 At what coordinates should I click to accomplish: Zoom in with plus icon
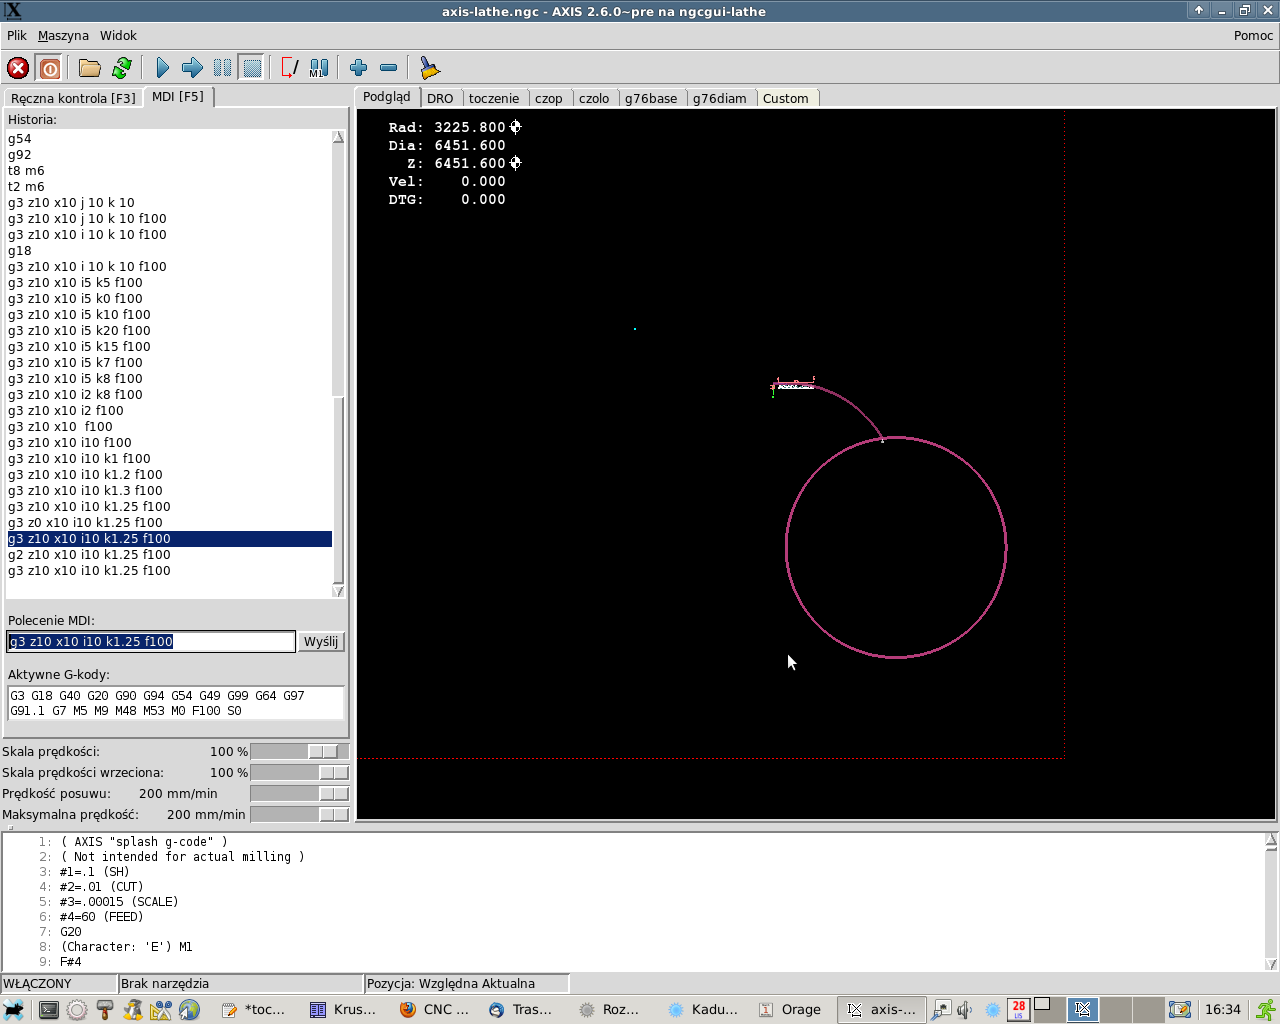coord(359,68)
